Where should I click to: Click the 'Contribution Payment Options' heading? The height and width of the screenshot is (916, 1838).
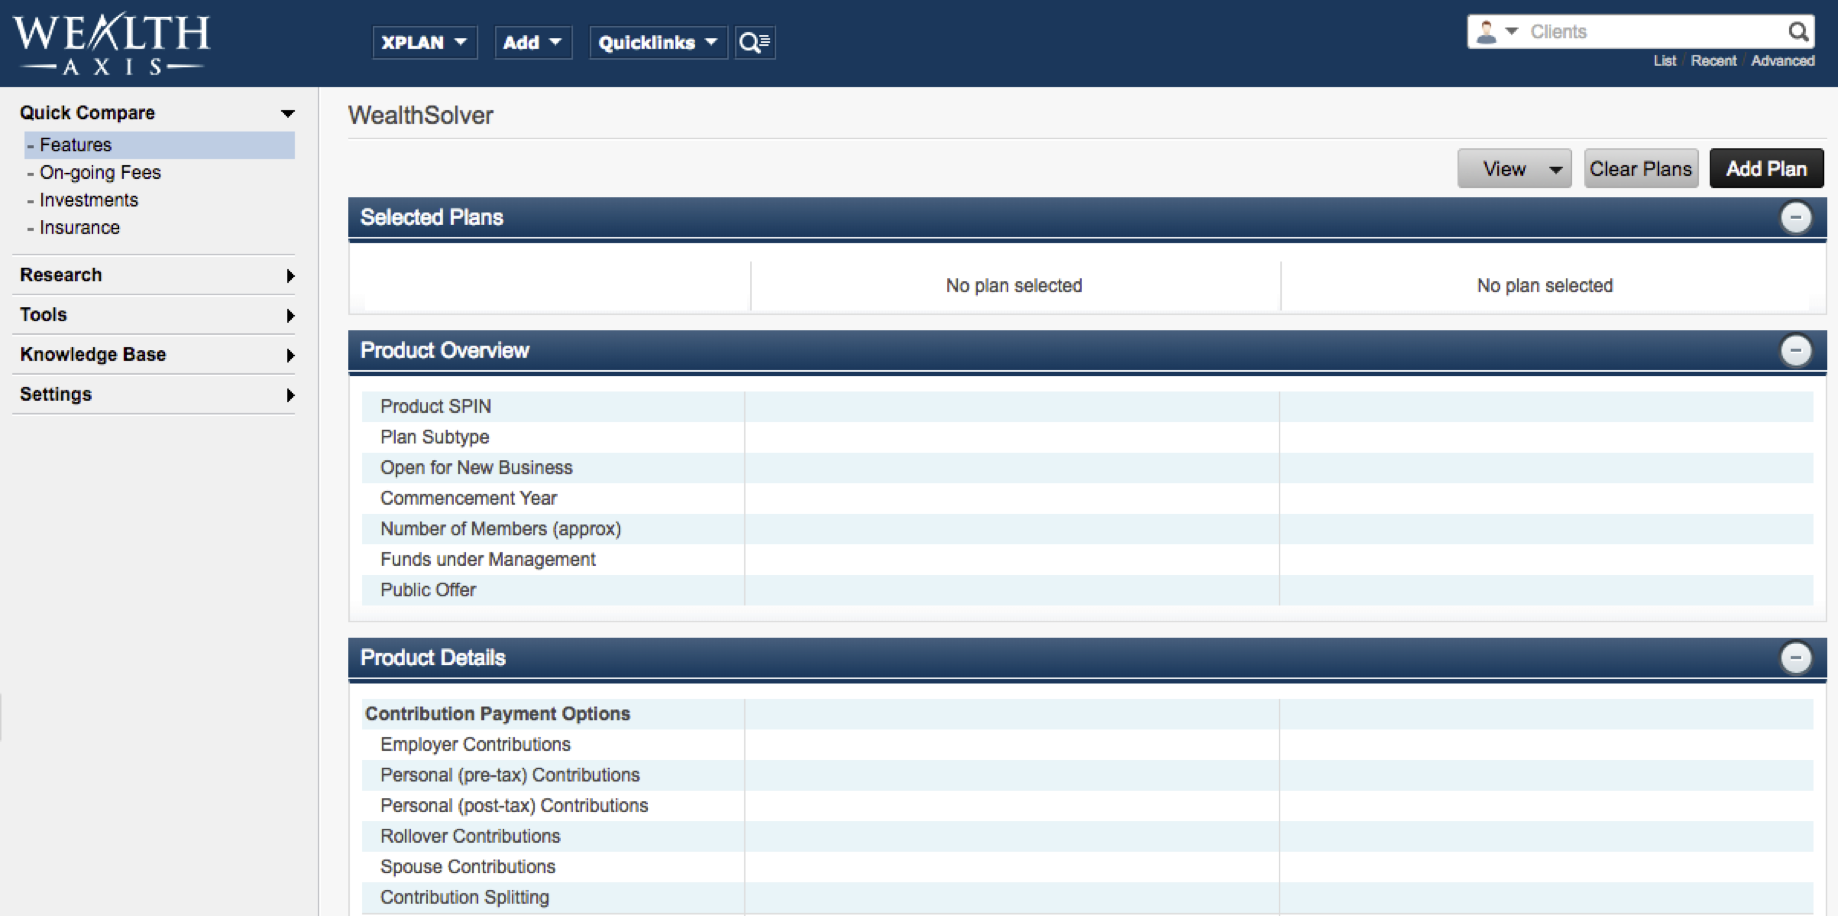(x=498, y=714)
